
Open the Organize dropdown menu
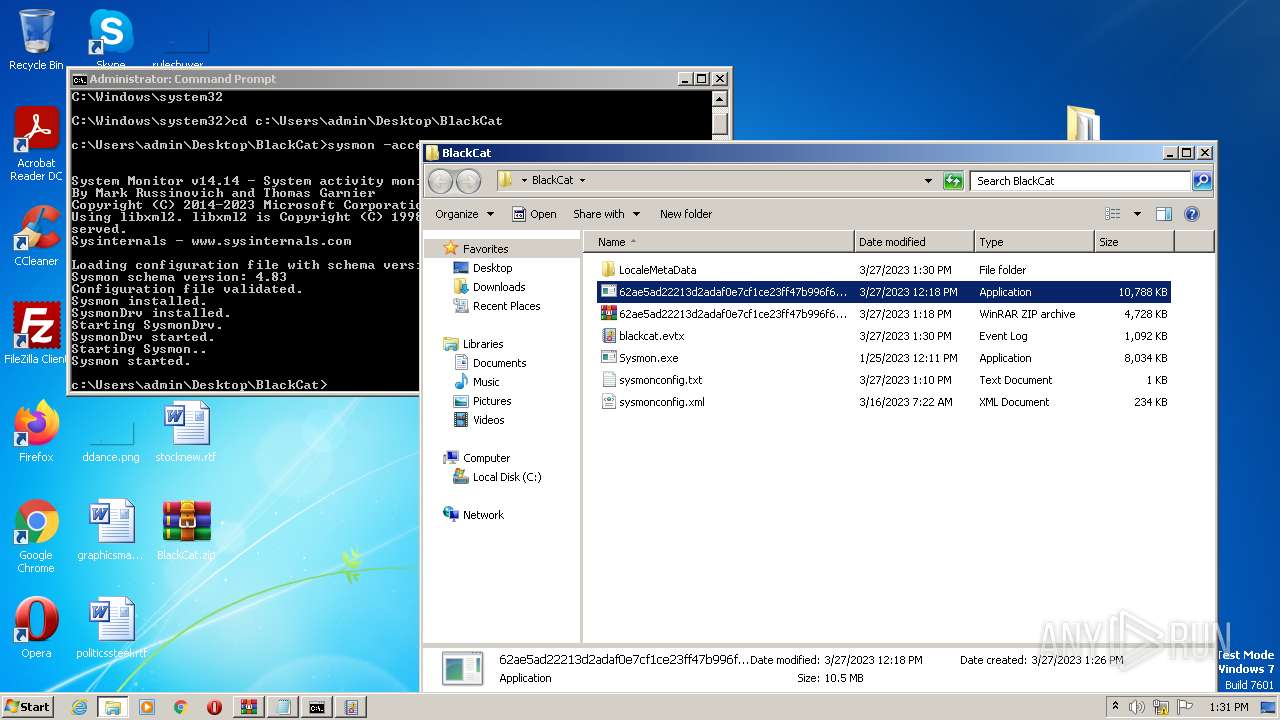click(x=465, y=214)
